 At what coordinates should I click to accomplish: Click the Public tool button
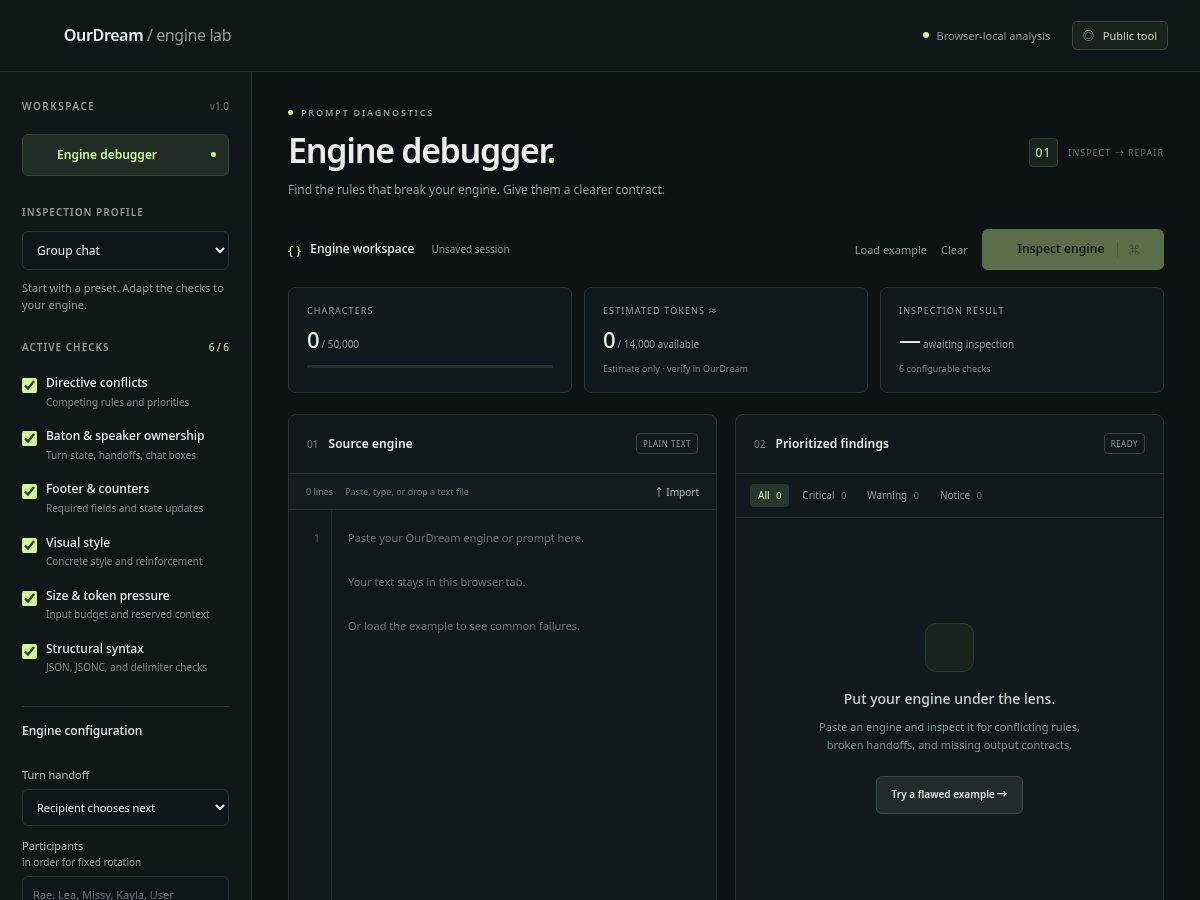(x=1120, y=36)
